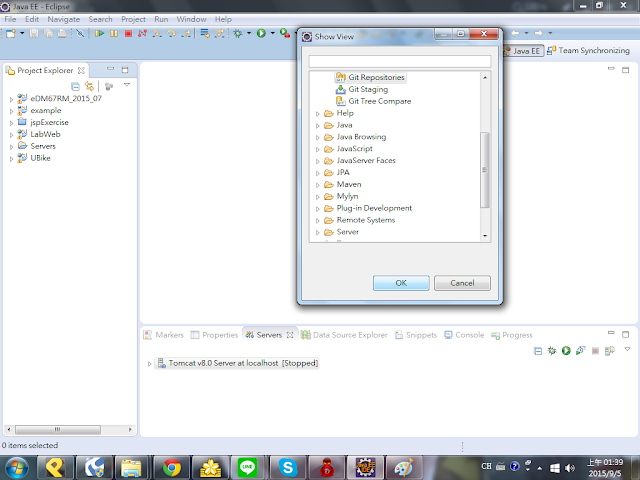640x480 pixels.
Task: Click the Show View filter text field
Action: coord(400,61)
